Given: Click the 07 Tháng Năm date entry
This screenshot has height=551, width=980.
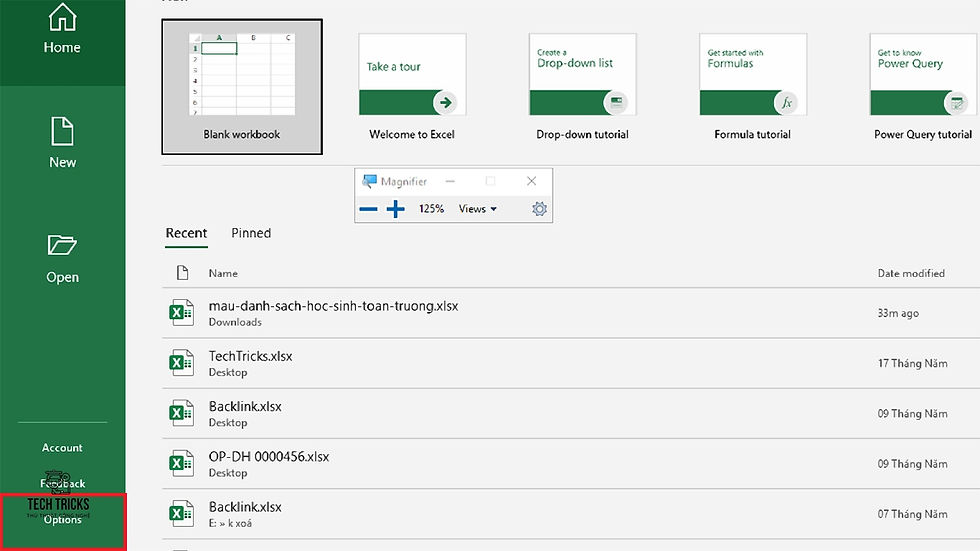Looking at the screenshot, I should pyautogui.click(x=912, y=514).
